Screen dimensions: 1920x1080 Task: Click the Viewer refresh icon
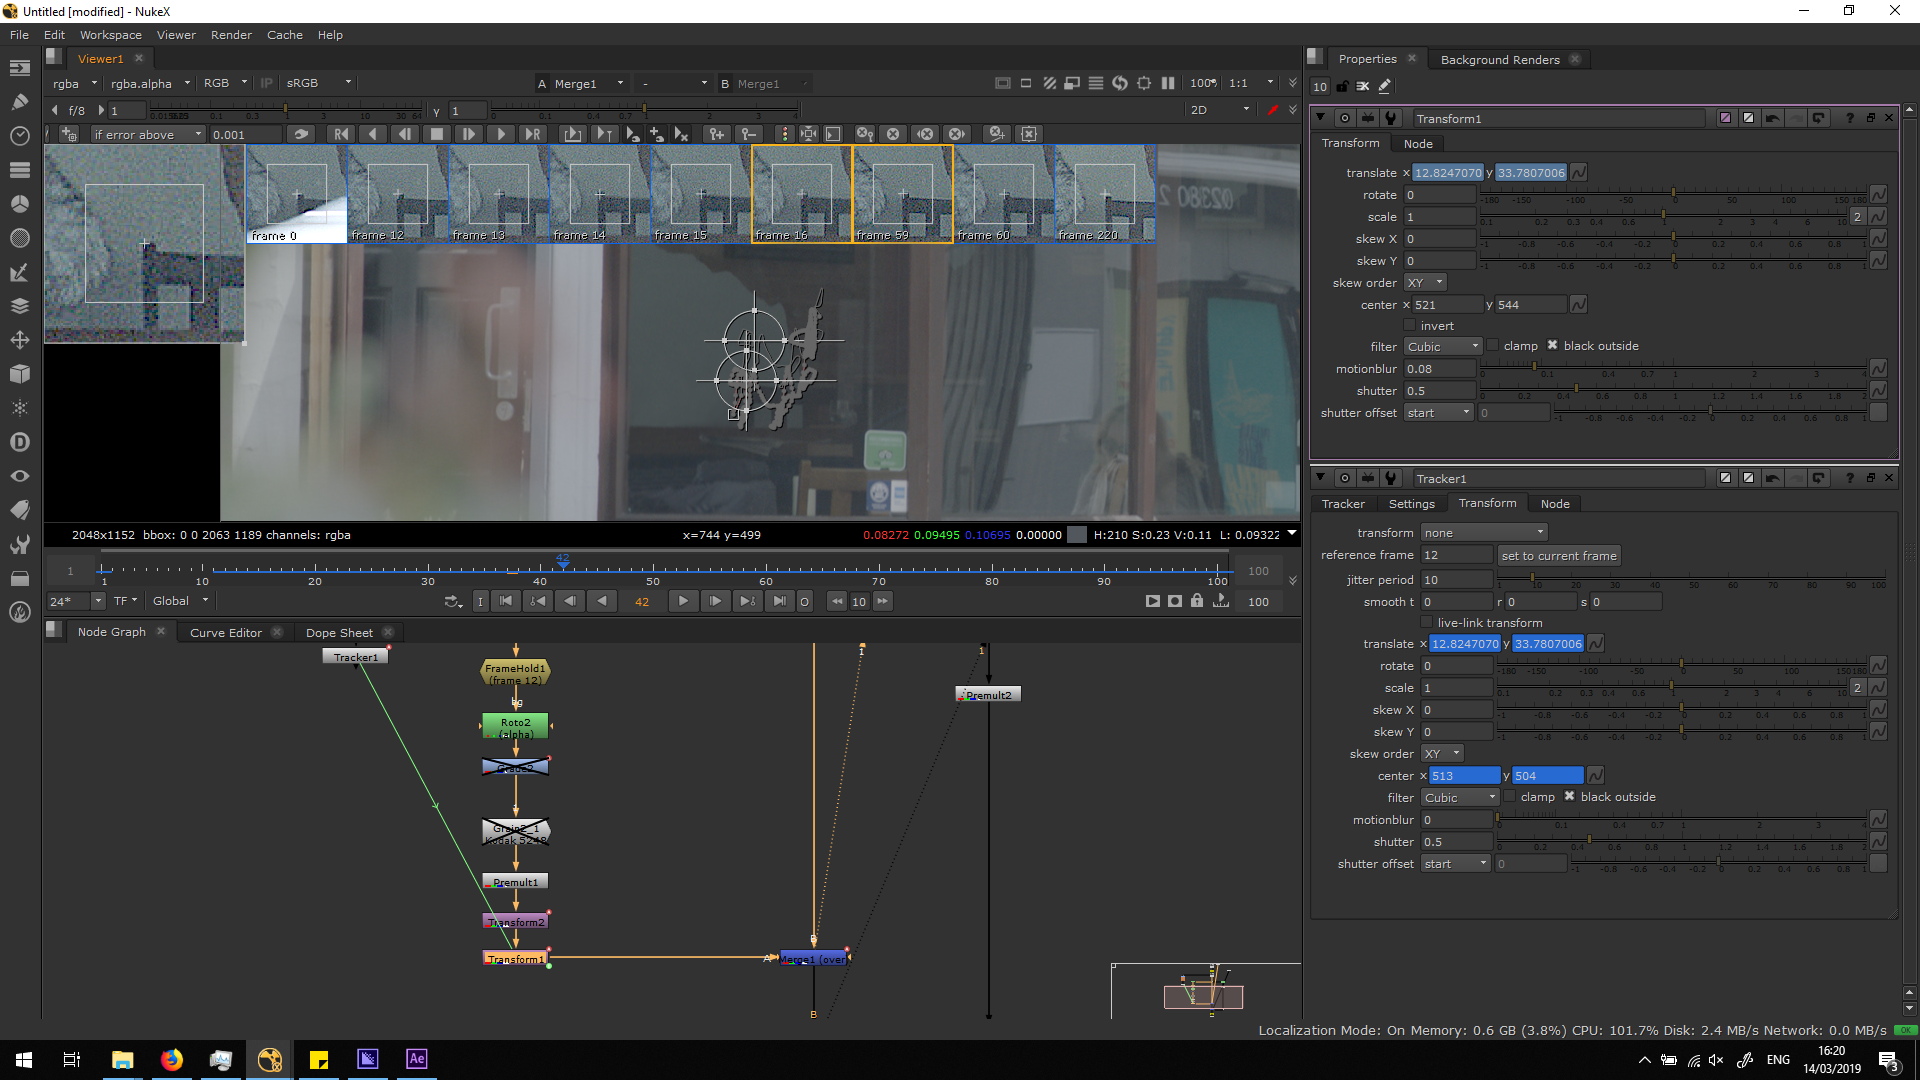point(1120,83)
